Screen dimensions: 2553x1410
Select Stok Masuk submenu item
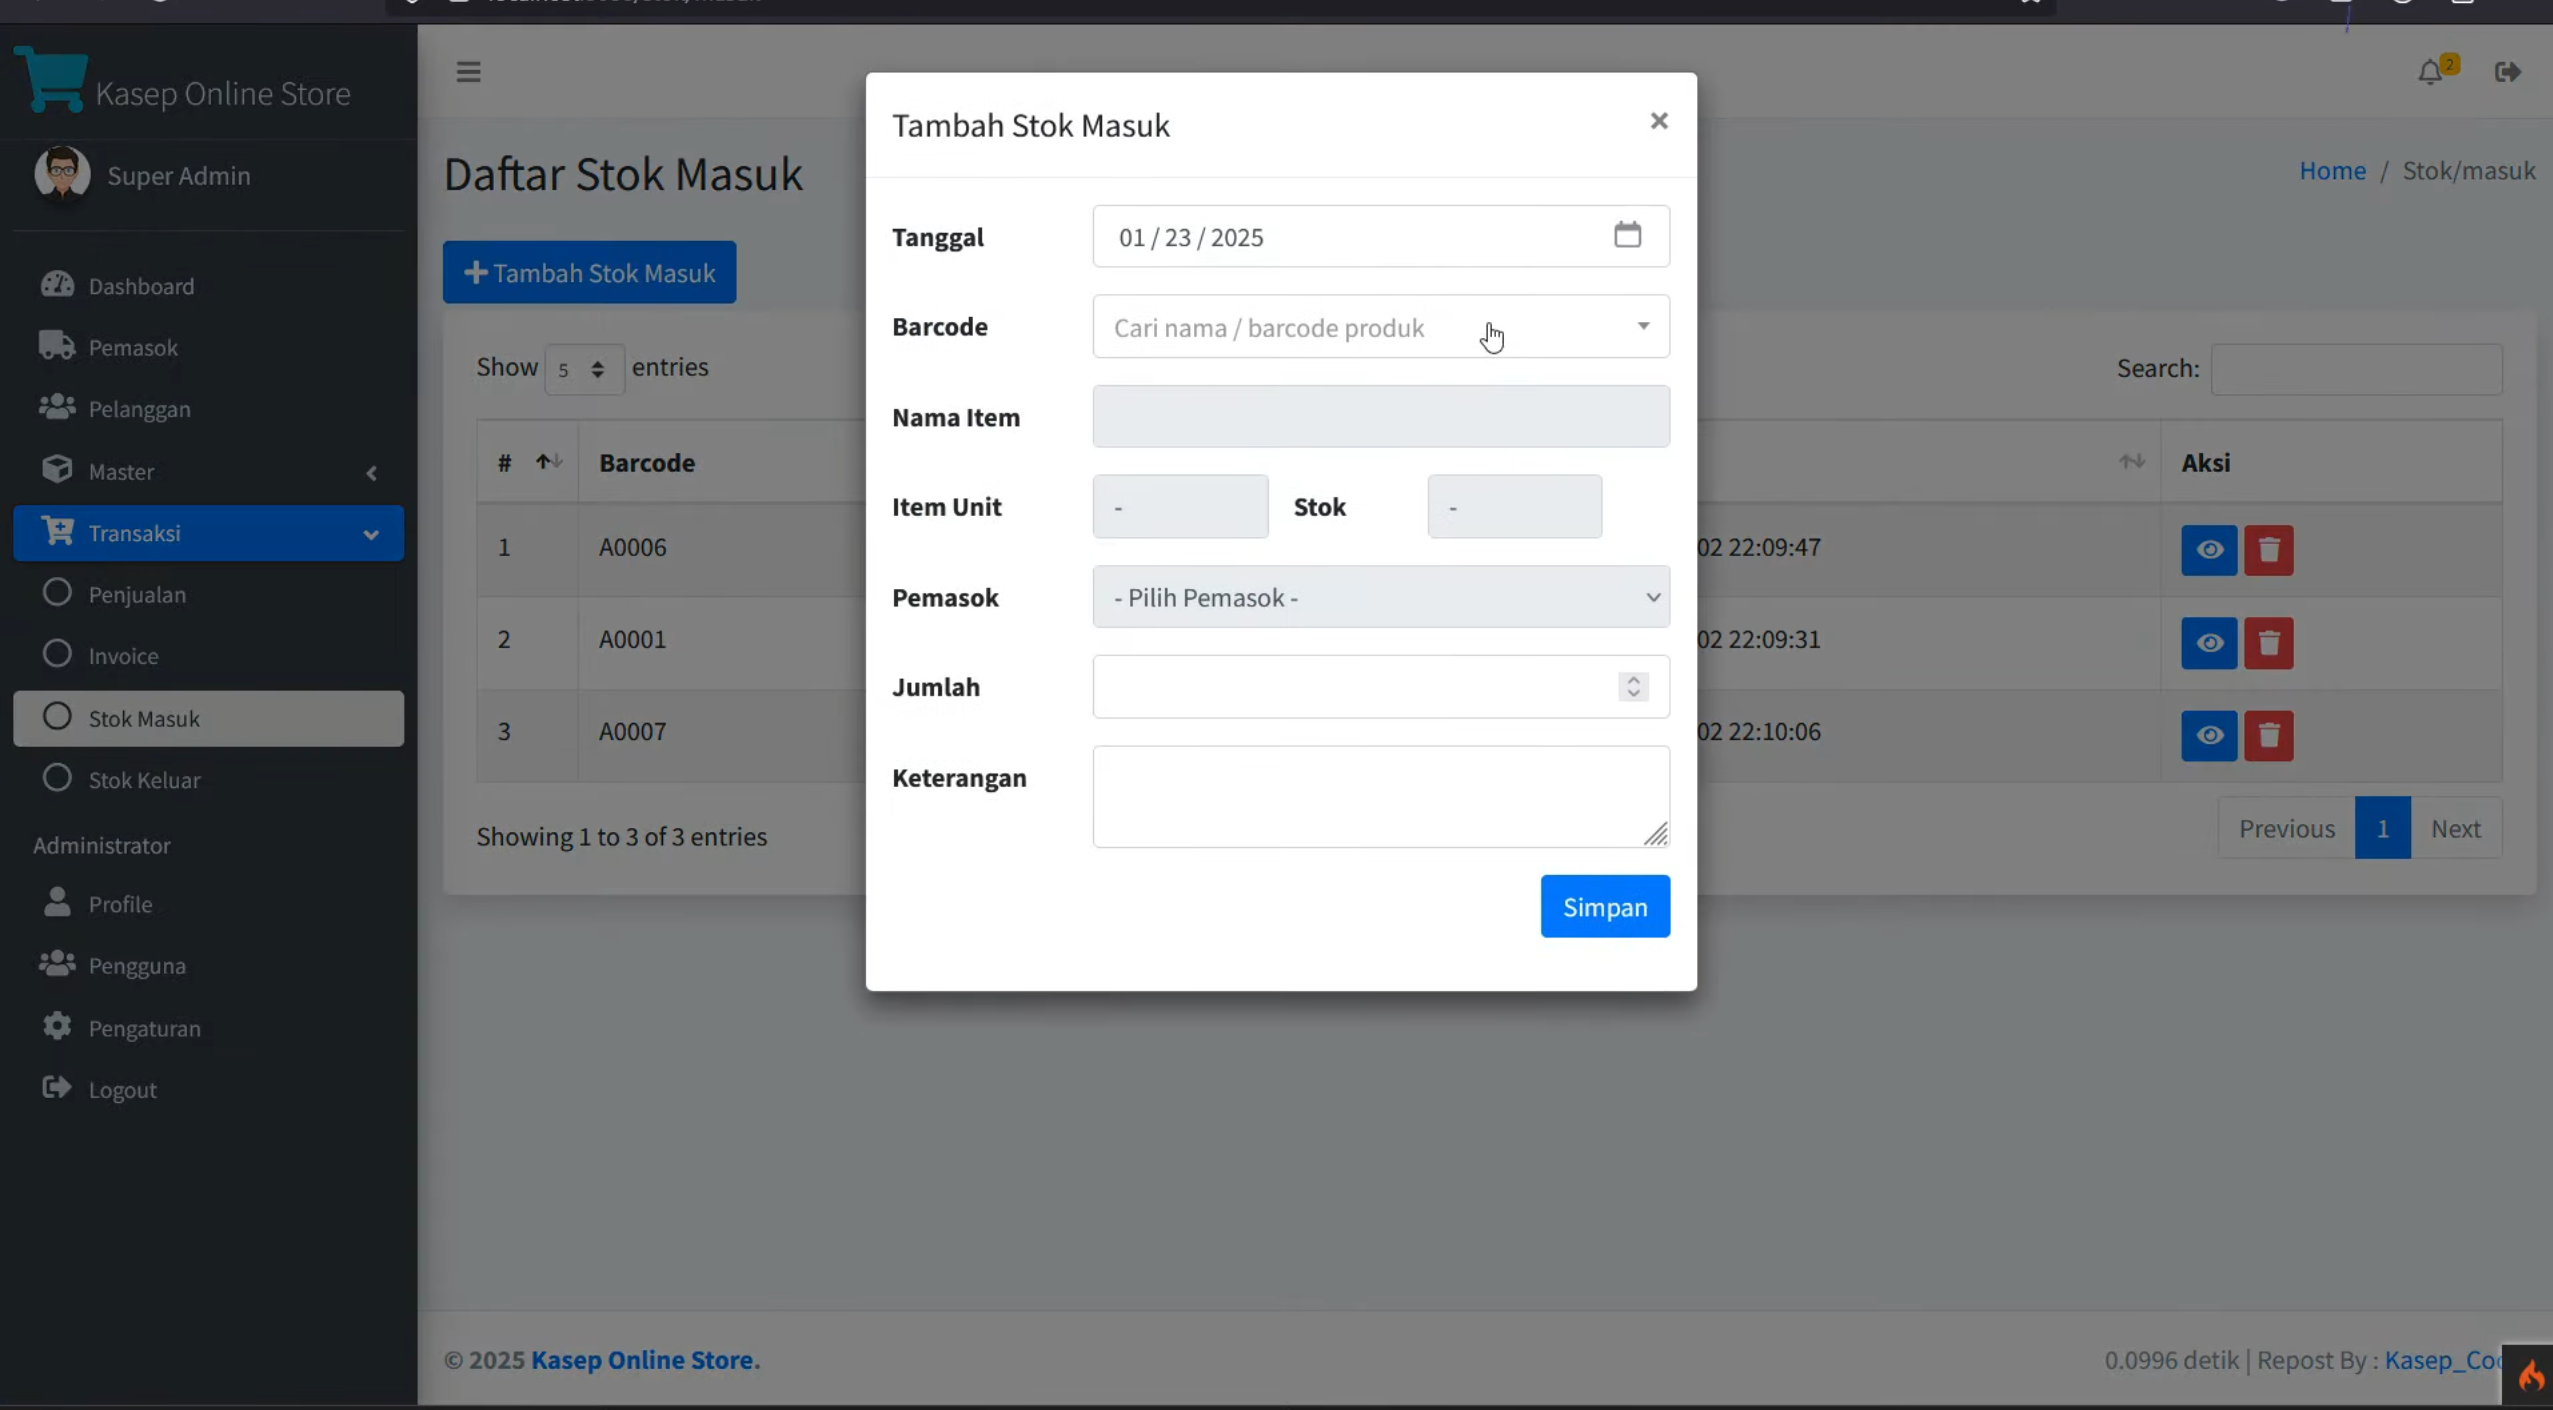coord(208,718)
